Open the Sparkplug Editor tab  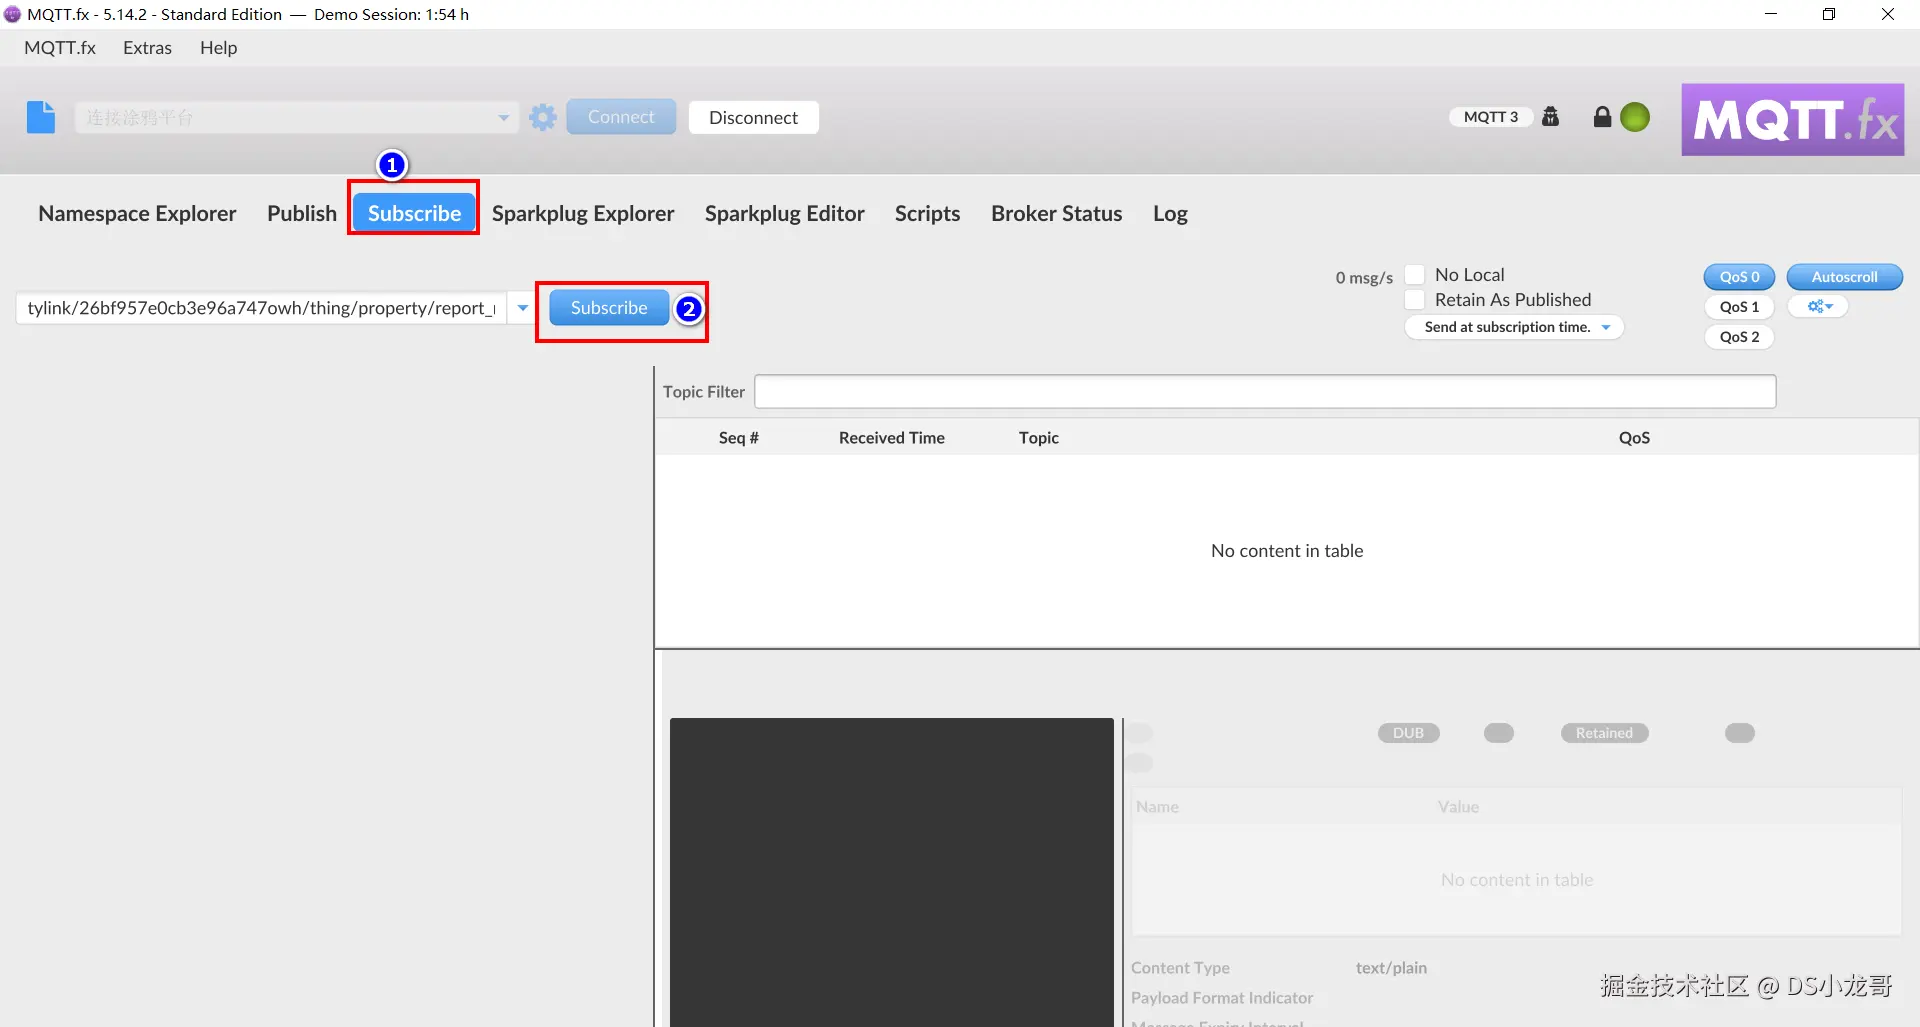[784, 213]
